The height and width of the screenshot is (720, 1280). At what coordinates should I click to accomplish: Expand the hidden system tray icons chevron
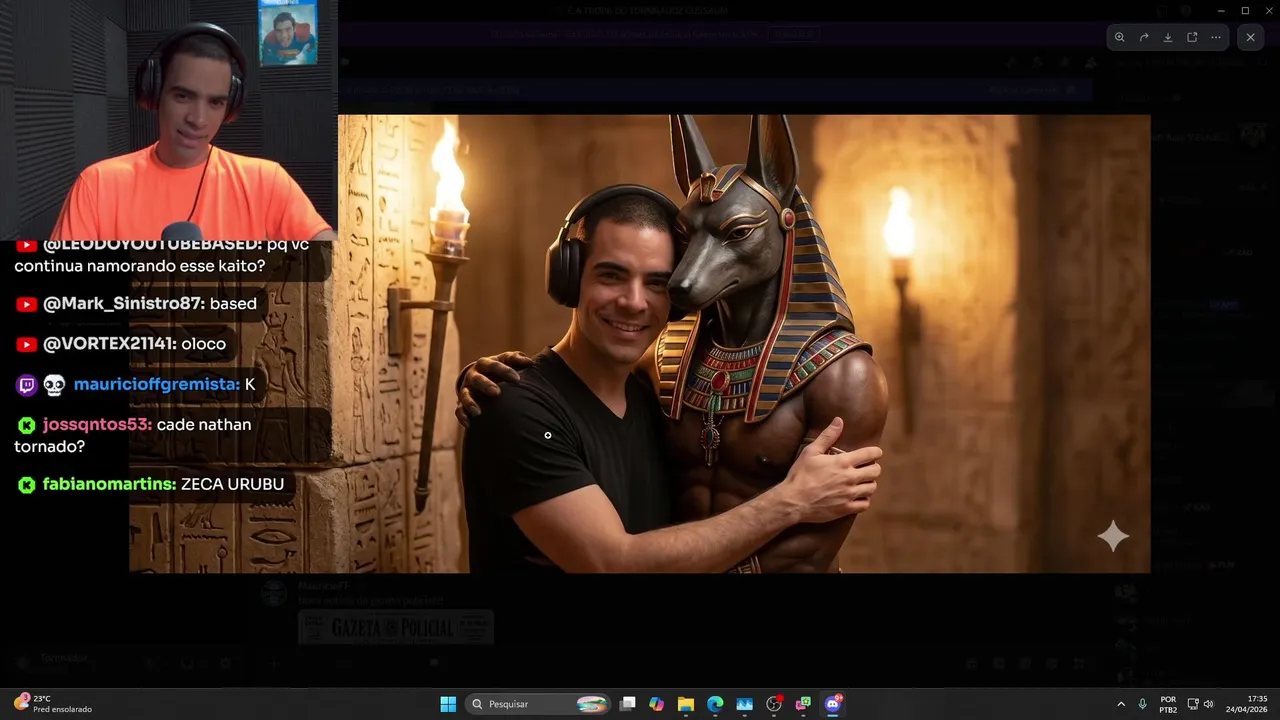pos(1120,704)
